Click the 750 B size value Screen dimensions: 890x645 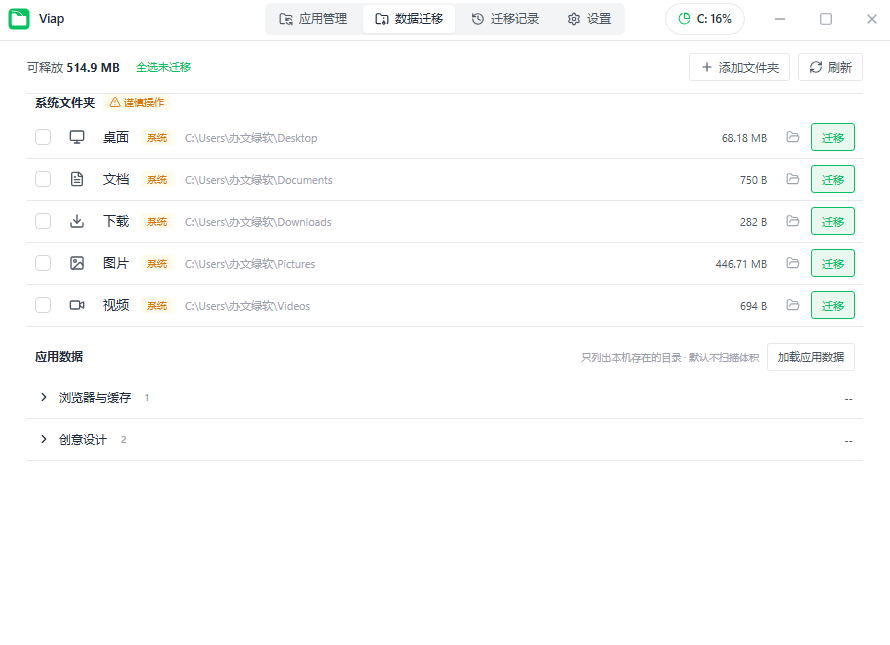753,180
